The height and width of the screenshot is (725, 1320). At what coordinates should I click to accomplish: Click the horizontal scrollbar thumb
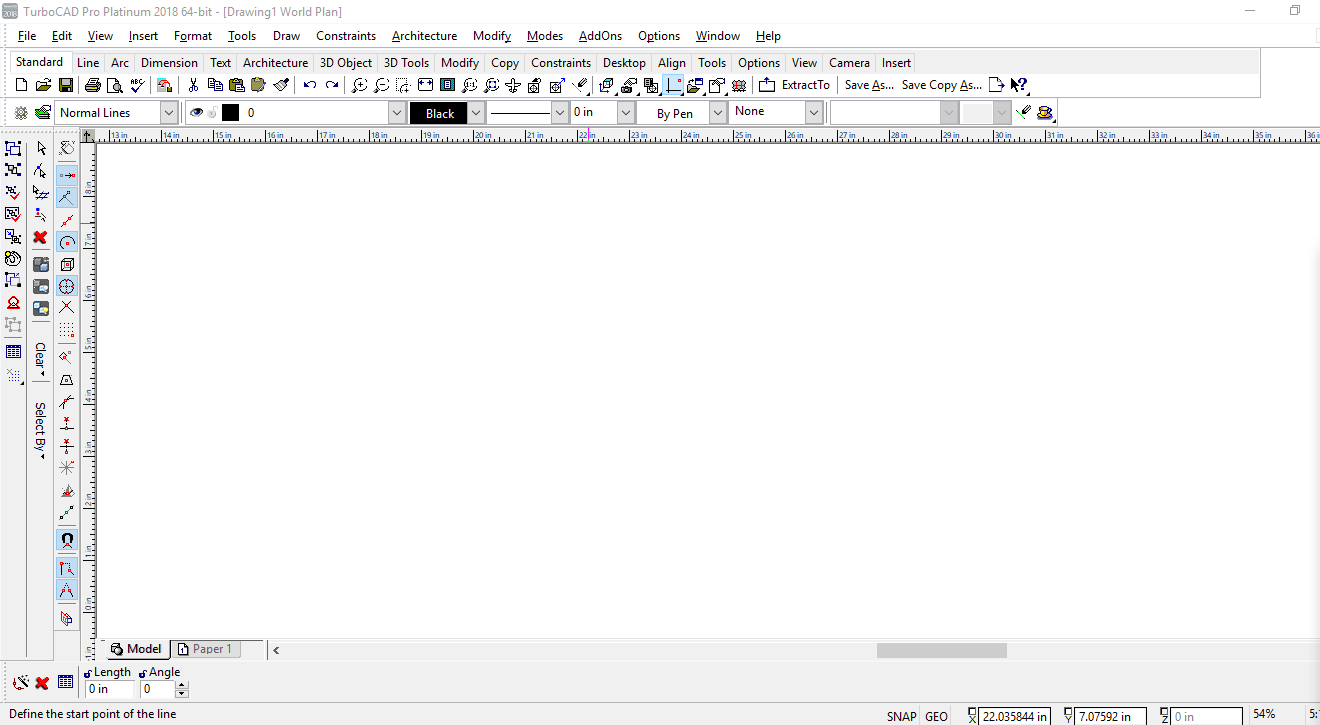coord(941,650)
